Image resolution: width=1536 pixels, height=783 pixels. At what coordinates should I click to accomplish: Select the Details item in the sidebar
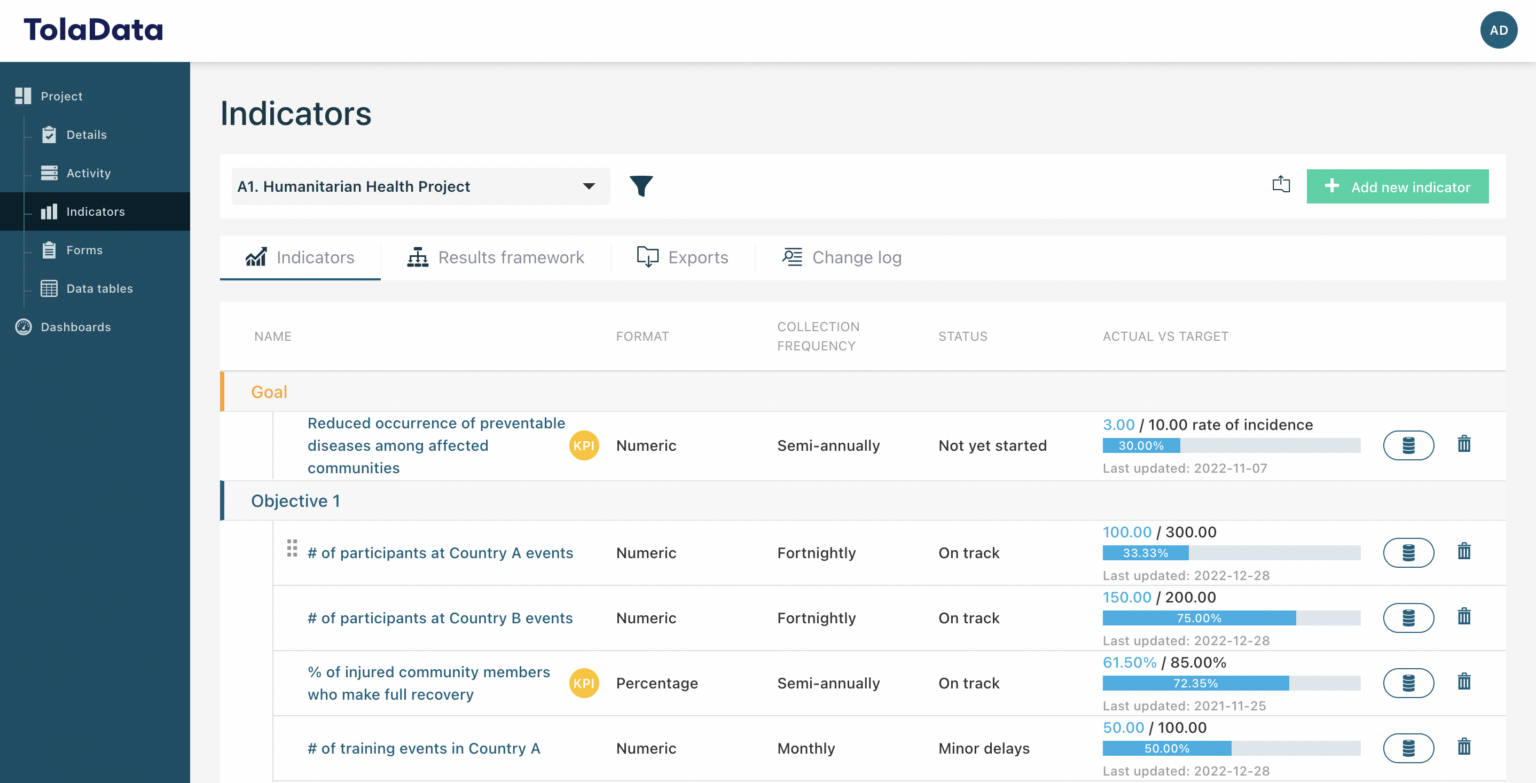(86, 134)
